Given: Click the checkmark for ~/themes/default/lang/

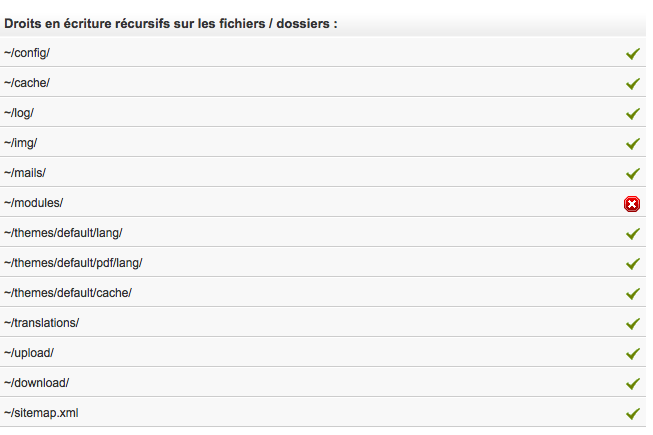Looking at the screenshot, I should [x=633, y=234].
